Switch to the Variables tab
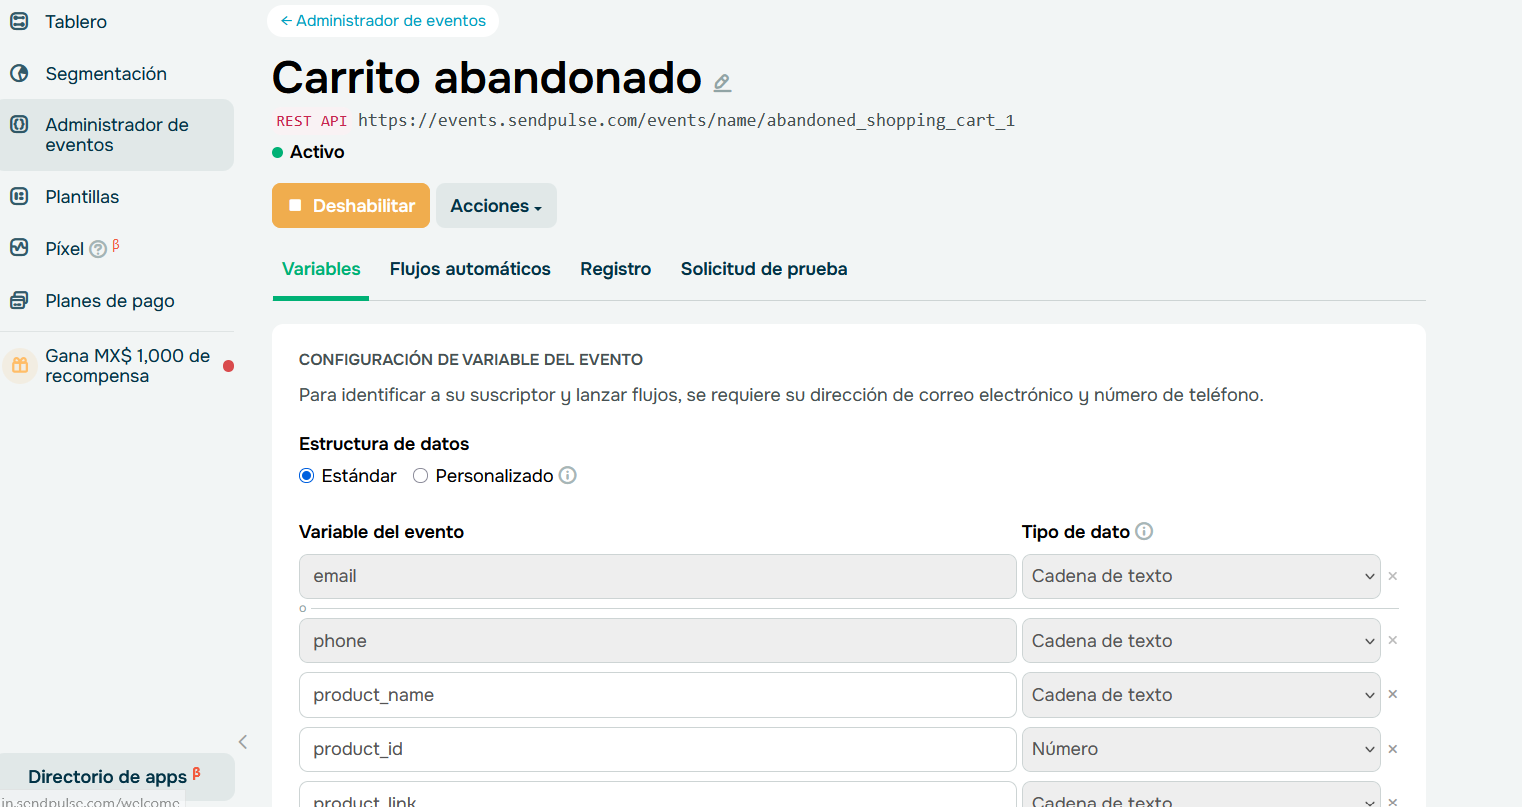 [x=321, y=269]
